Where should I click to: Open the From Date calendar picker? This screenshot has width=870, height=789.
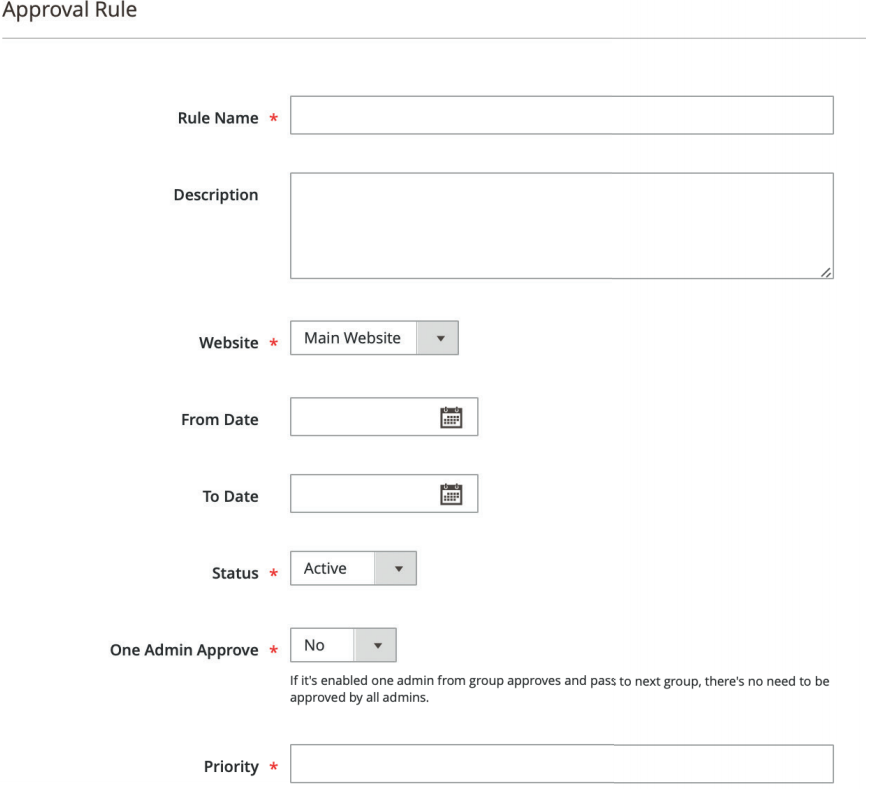451,417
